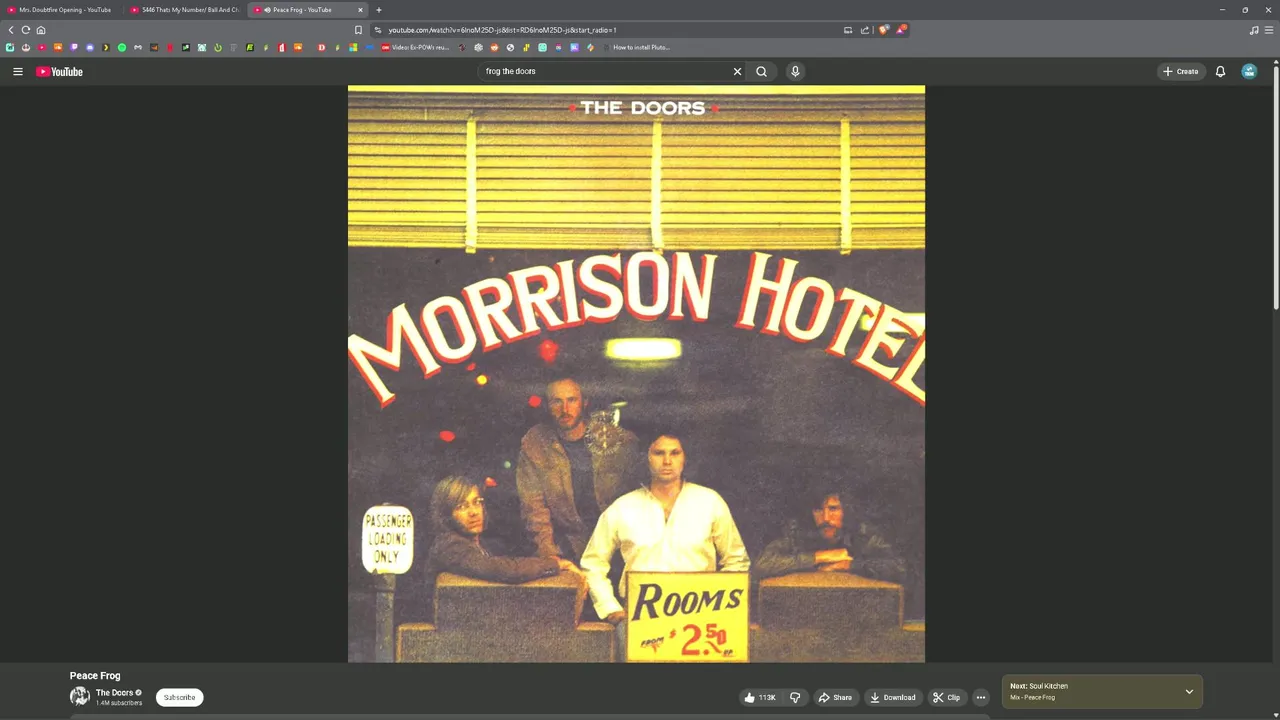Image resolution: width=1280 pixels, height=720 pixels.
Task: Click the Create button
Action: point(1180,71)
